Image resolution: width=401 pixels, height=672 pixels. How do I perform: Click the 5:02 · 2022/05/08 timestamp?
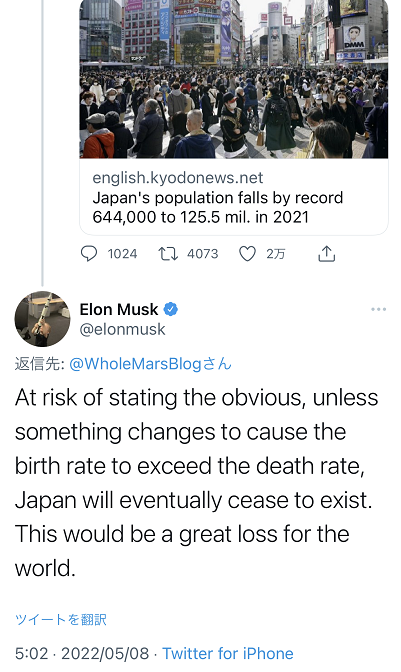(x=82, y=654)
